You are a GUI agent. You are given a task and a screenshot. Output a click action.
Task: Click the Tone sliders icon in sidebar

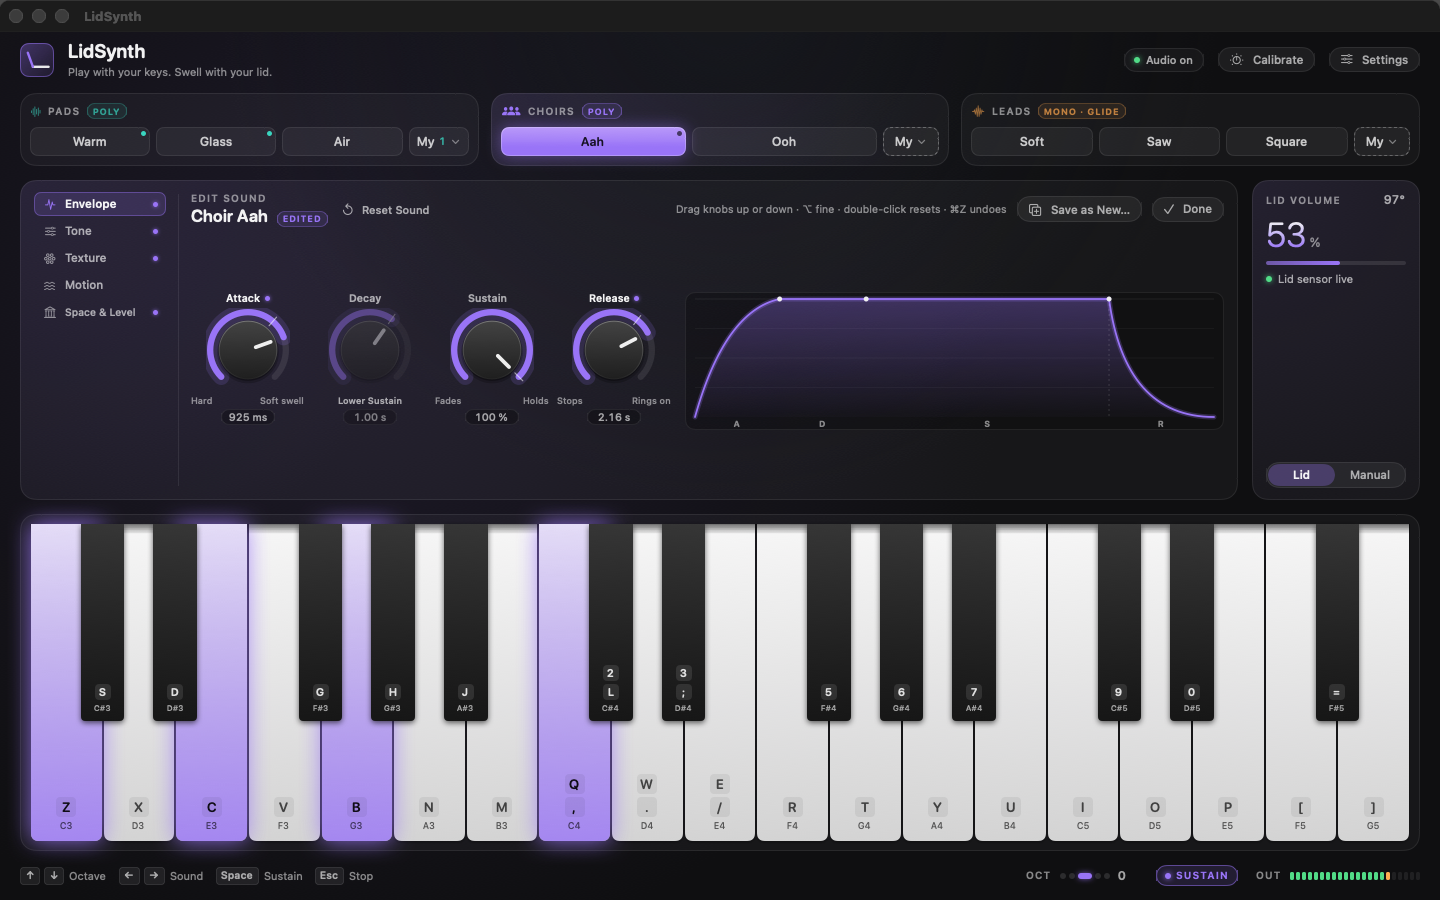pos(50,231)
